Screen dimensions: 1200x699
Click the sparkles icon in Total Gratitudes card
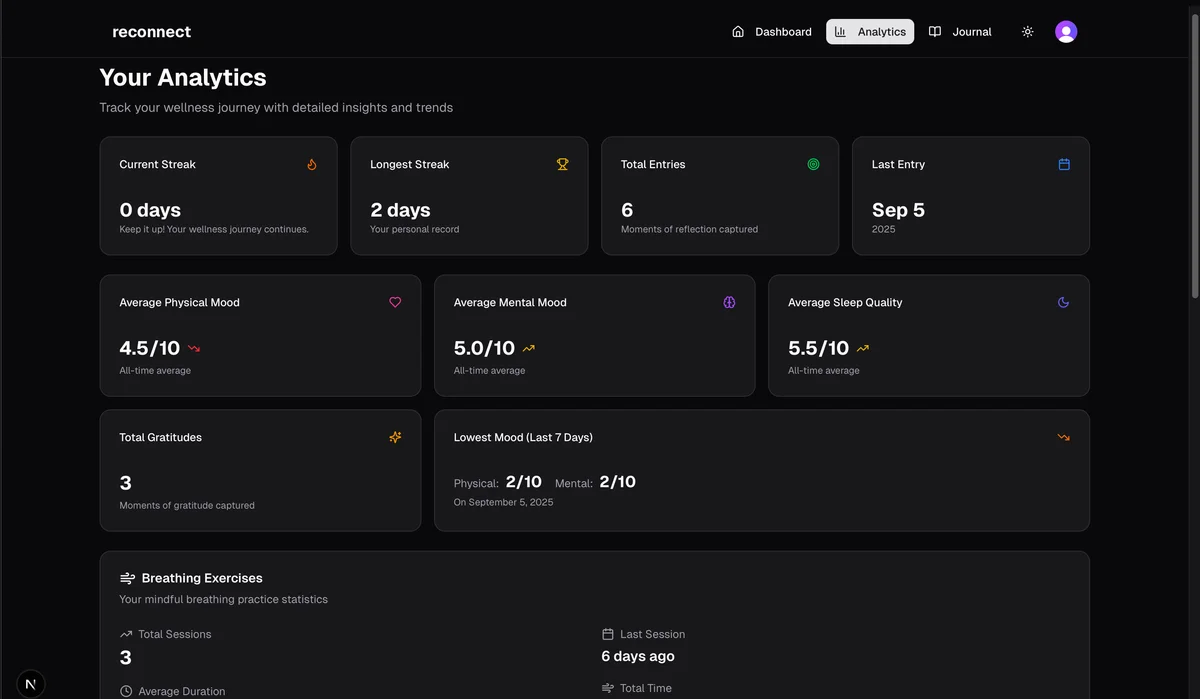pos(395,438)
